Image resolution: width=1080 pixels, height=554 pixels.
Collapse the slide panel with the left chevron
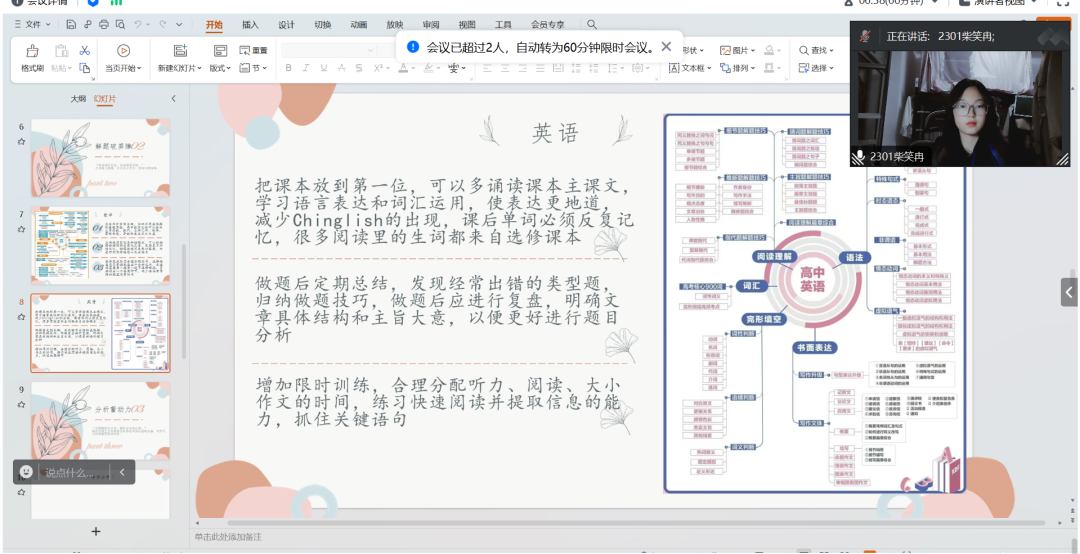[x=174, y=99]
